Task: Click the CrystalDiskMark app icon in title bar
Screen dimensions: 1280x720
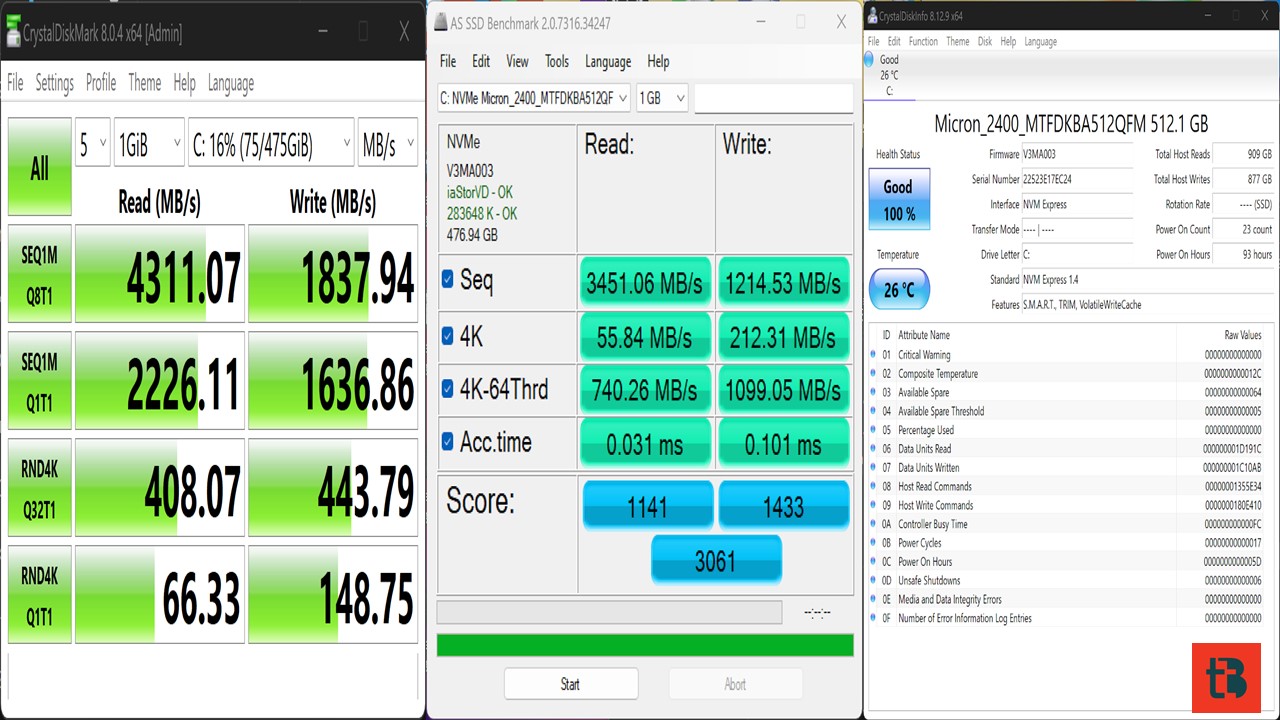Action: coord(13,32)
